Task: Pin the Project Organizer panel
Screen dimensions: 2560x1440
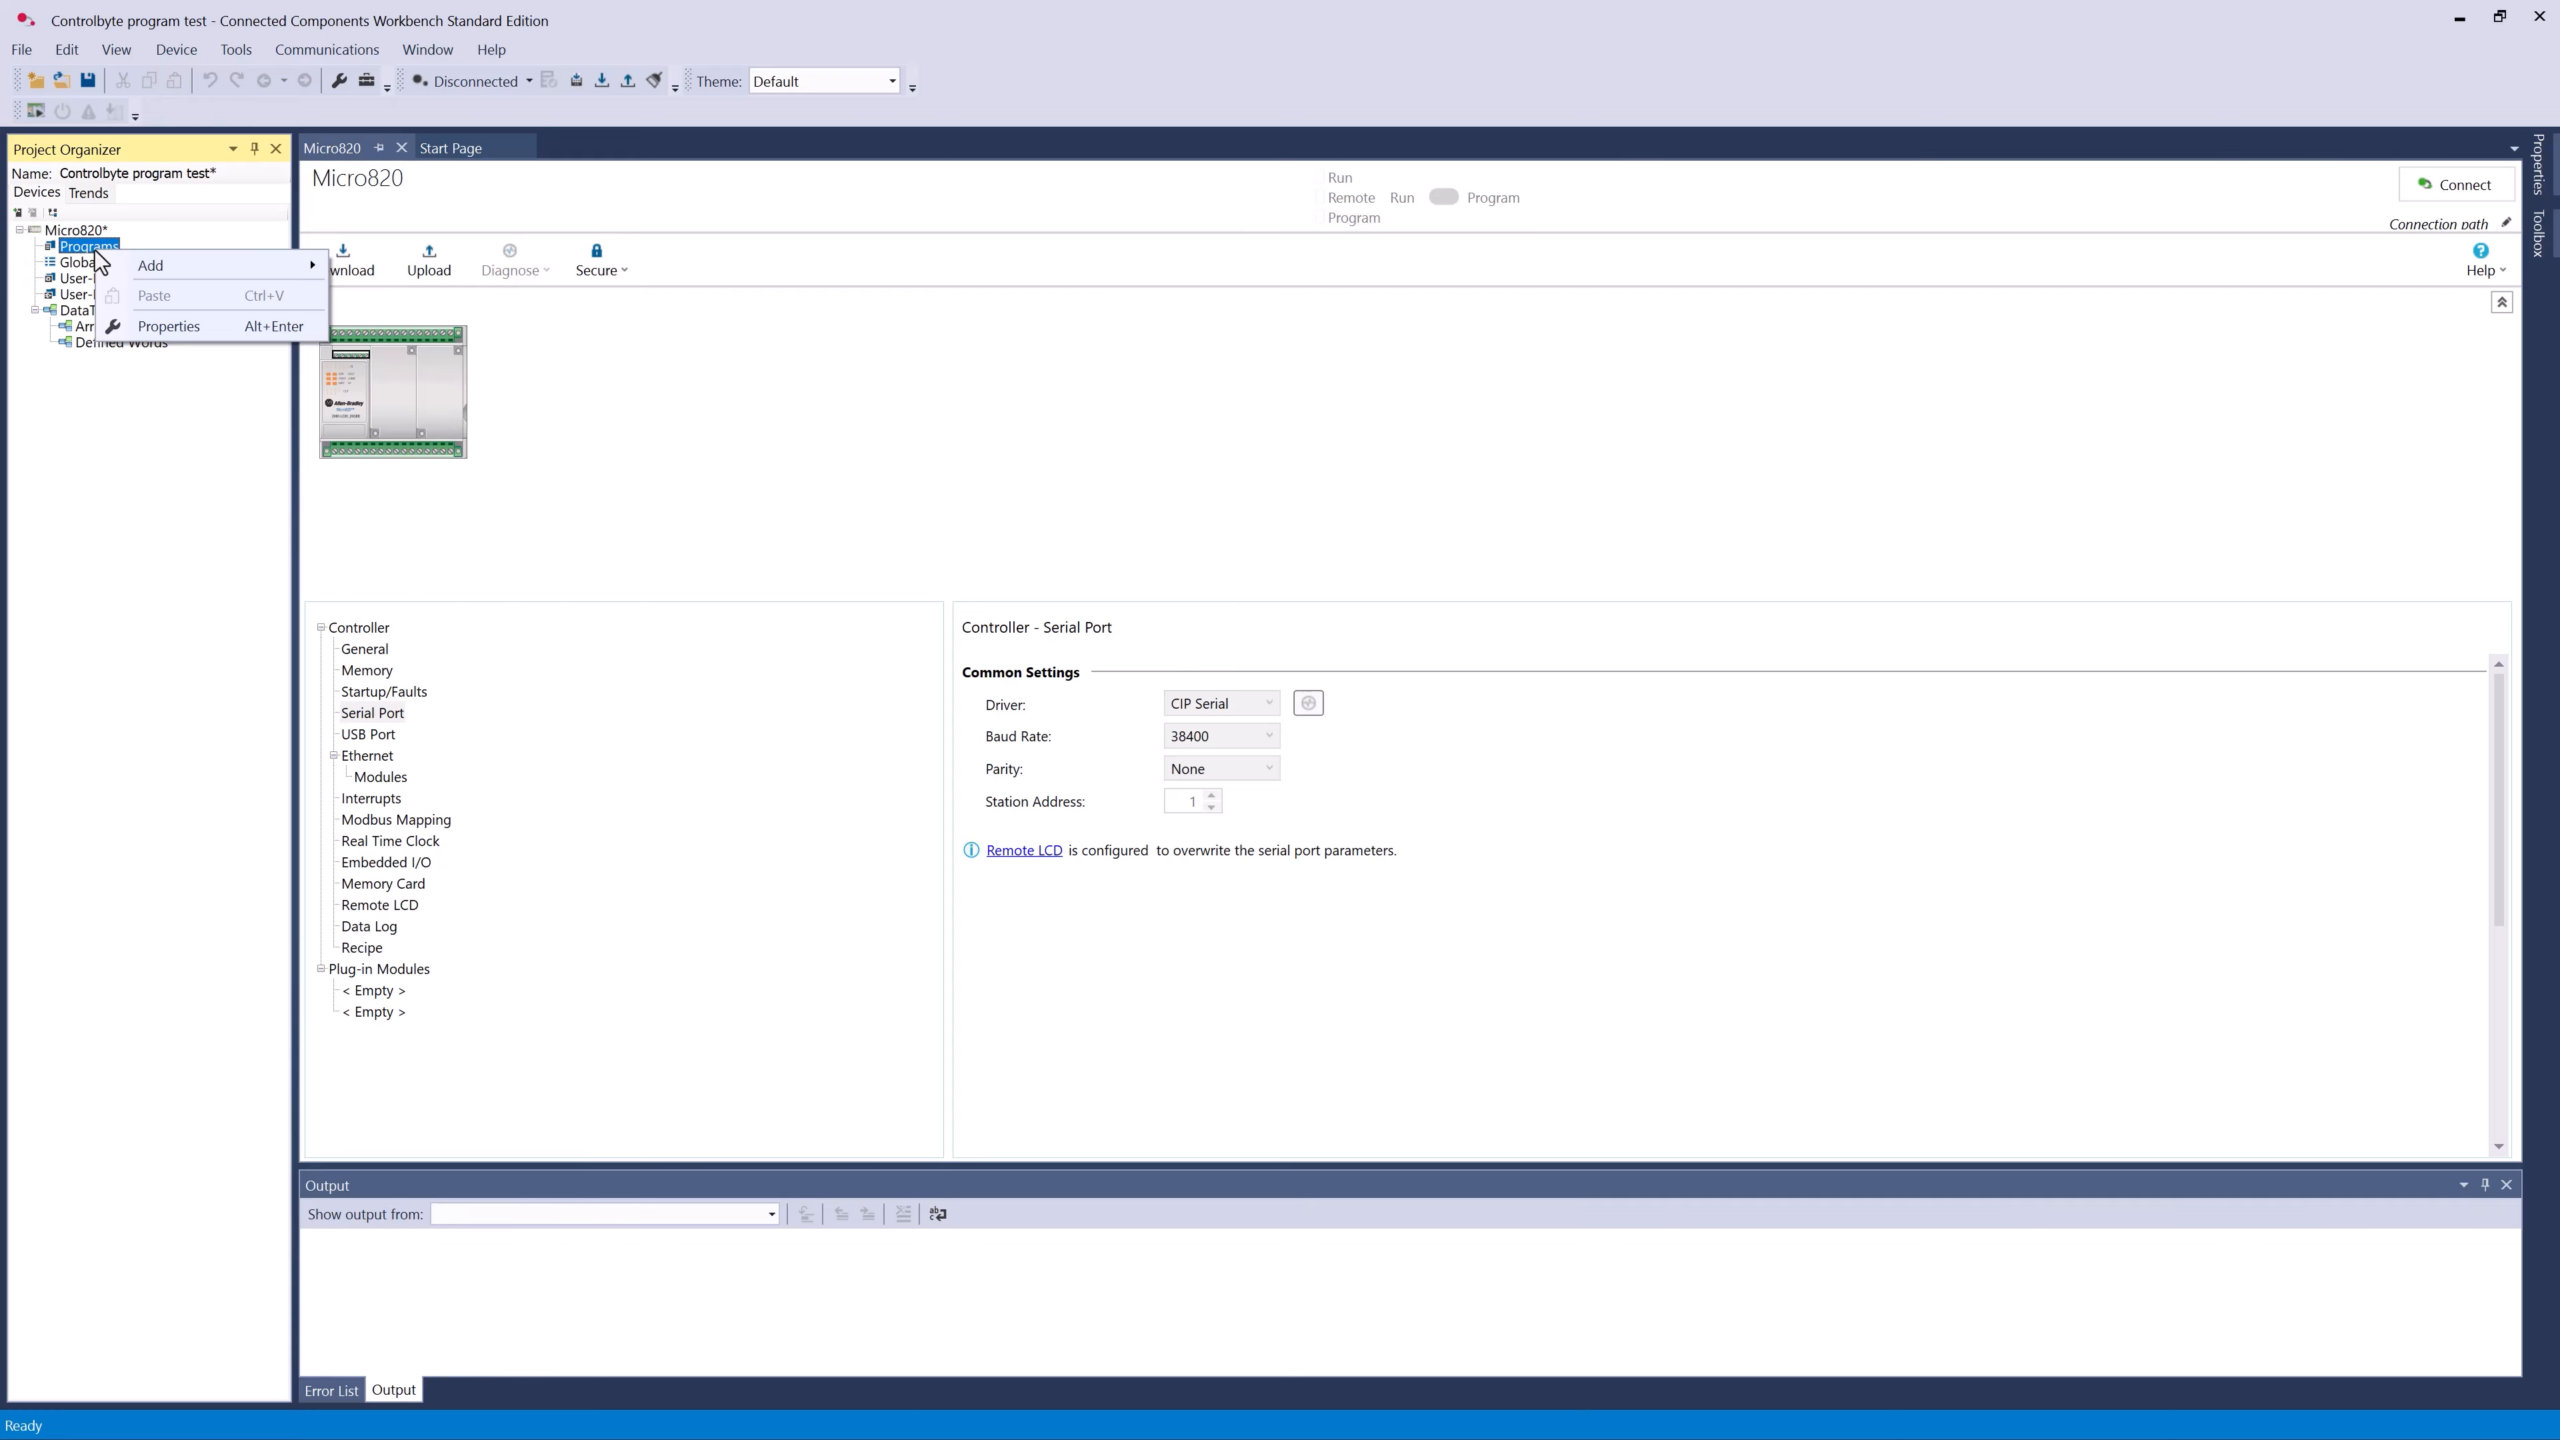Action: pos(255,149)
